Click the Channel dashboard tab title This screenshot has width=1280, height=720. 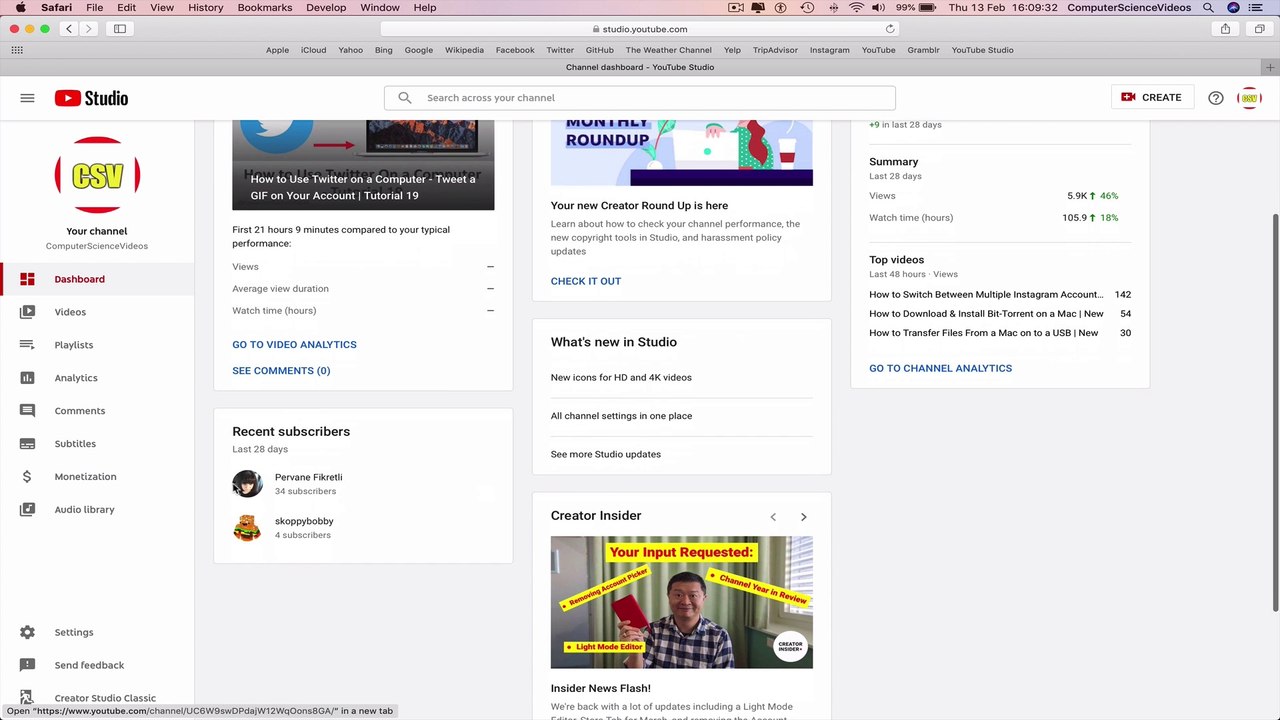click(x=640, y=67)
